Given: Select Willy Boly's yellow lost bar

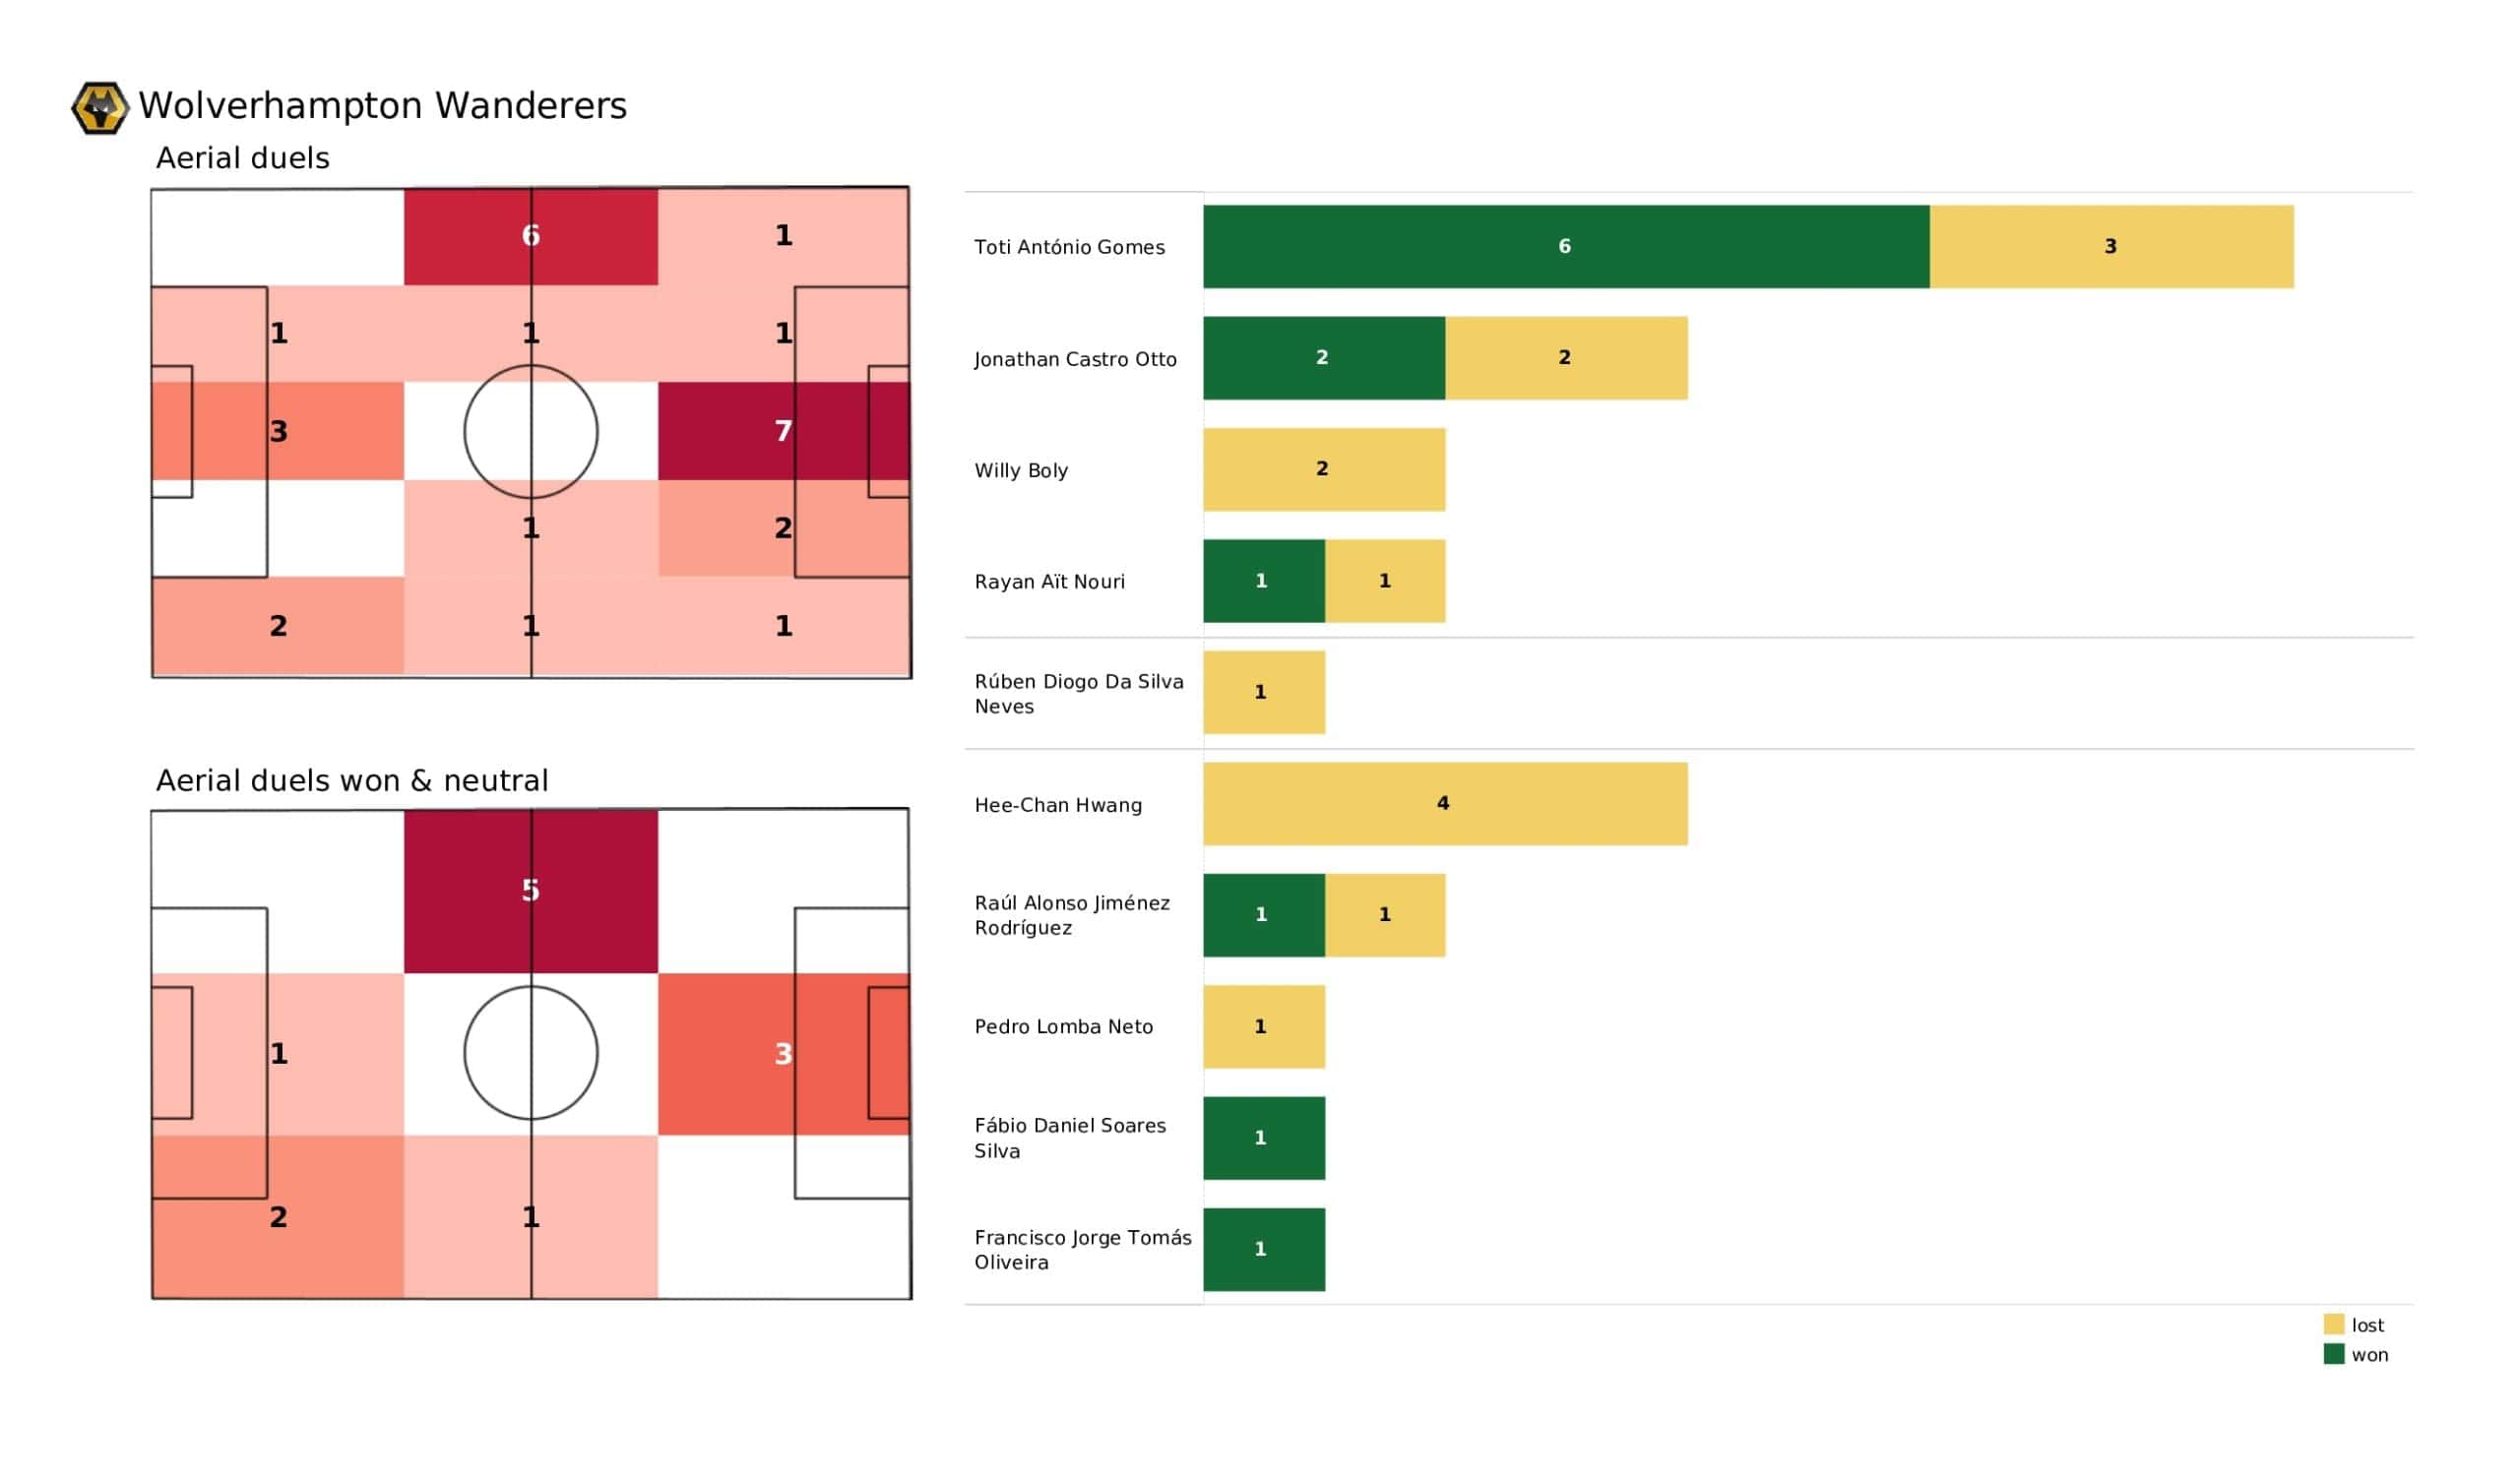Looking at the screenshot, I should [1323, 470].
